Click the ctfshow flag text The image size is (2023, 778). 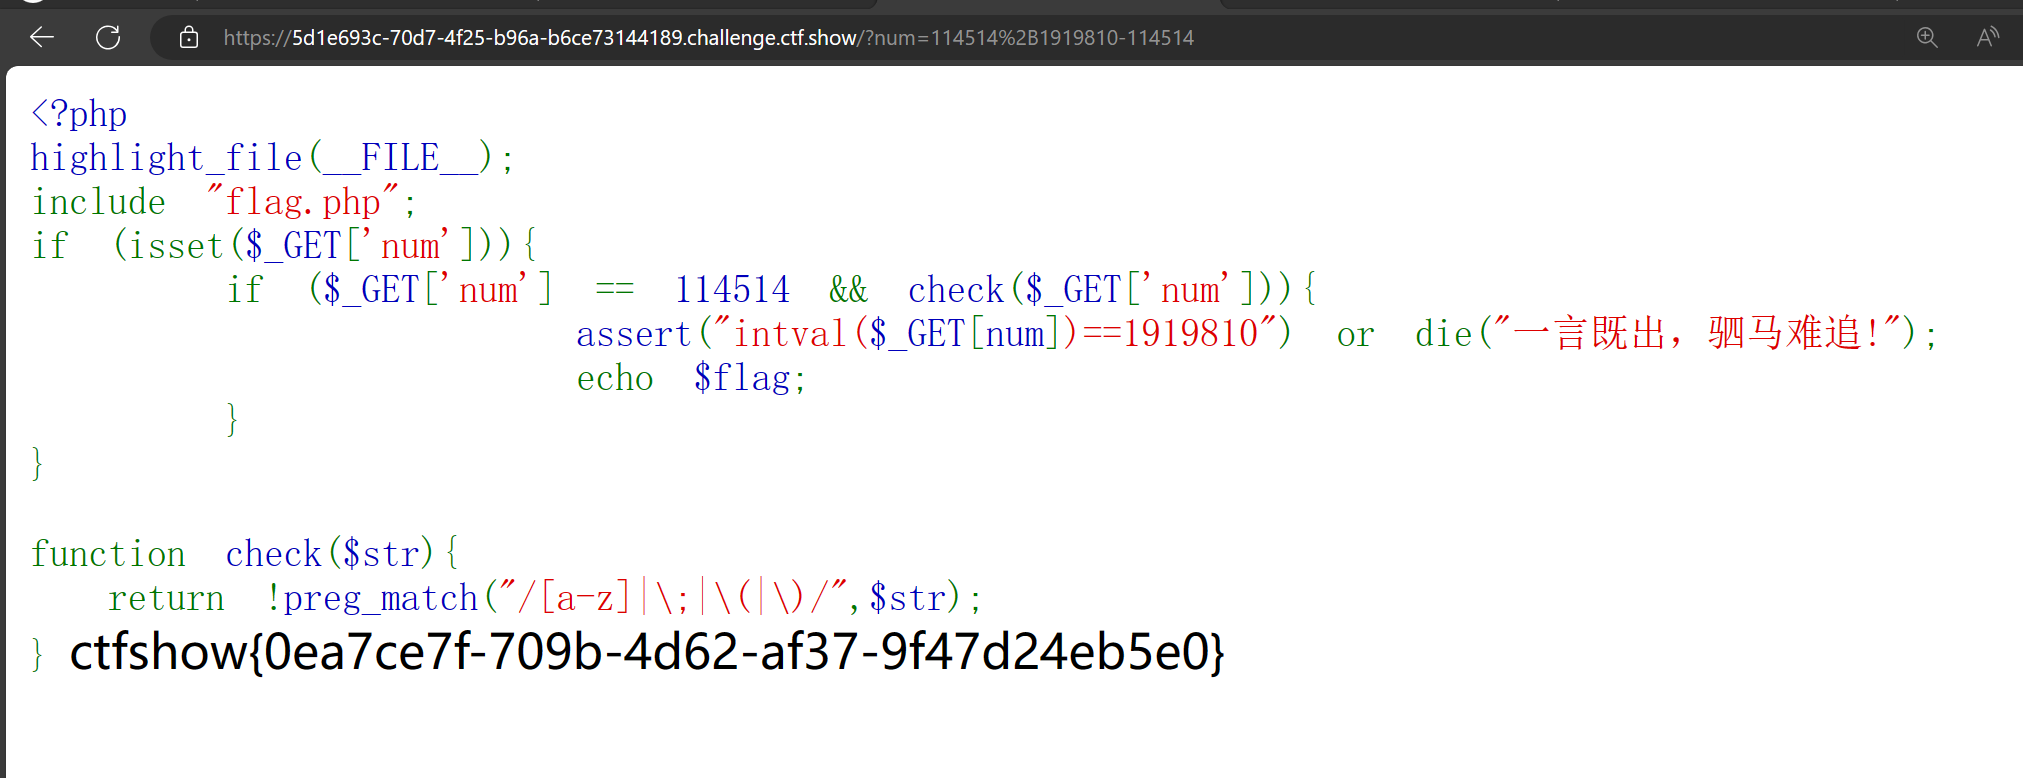coord(647,652)
